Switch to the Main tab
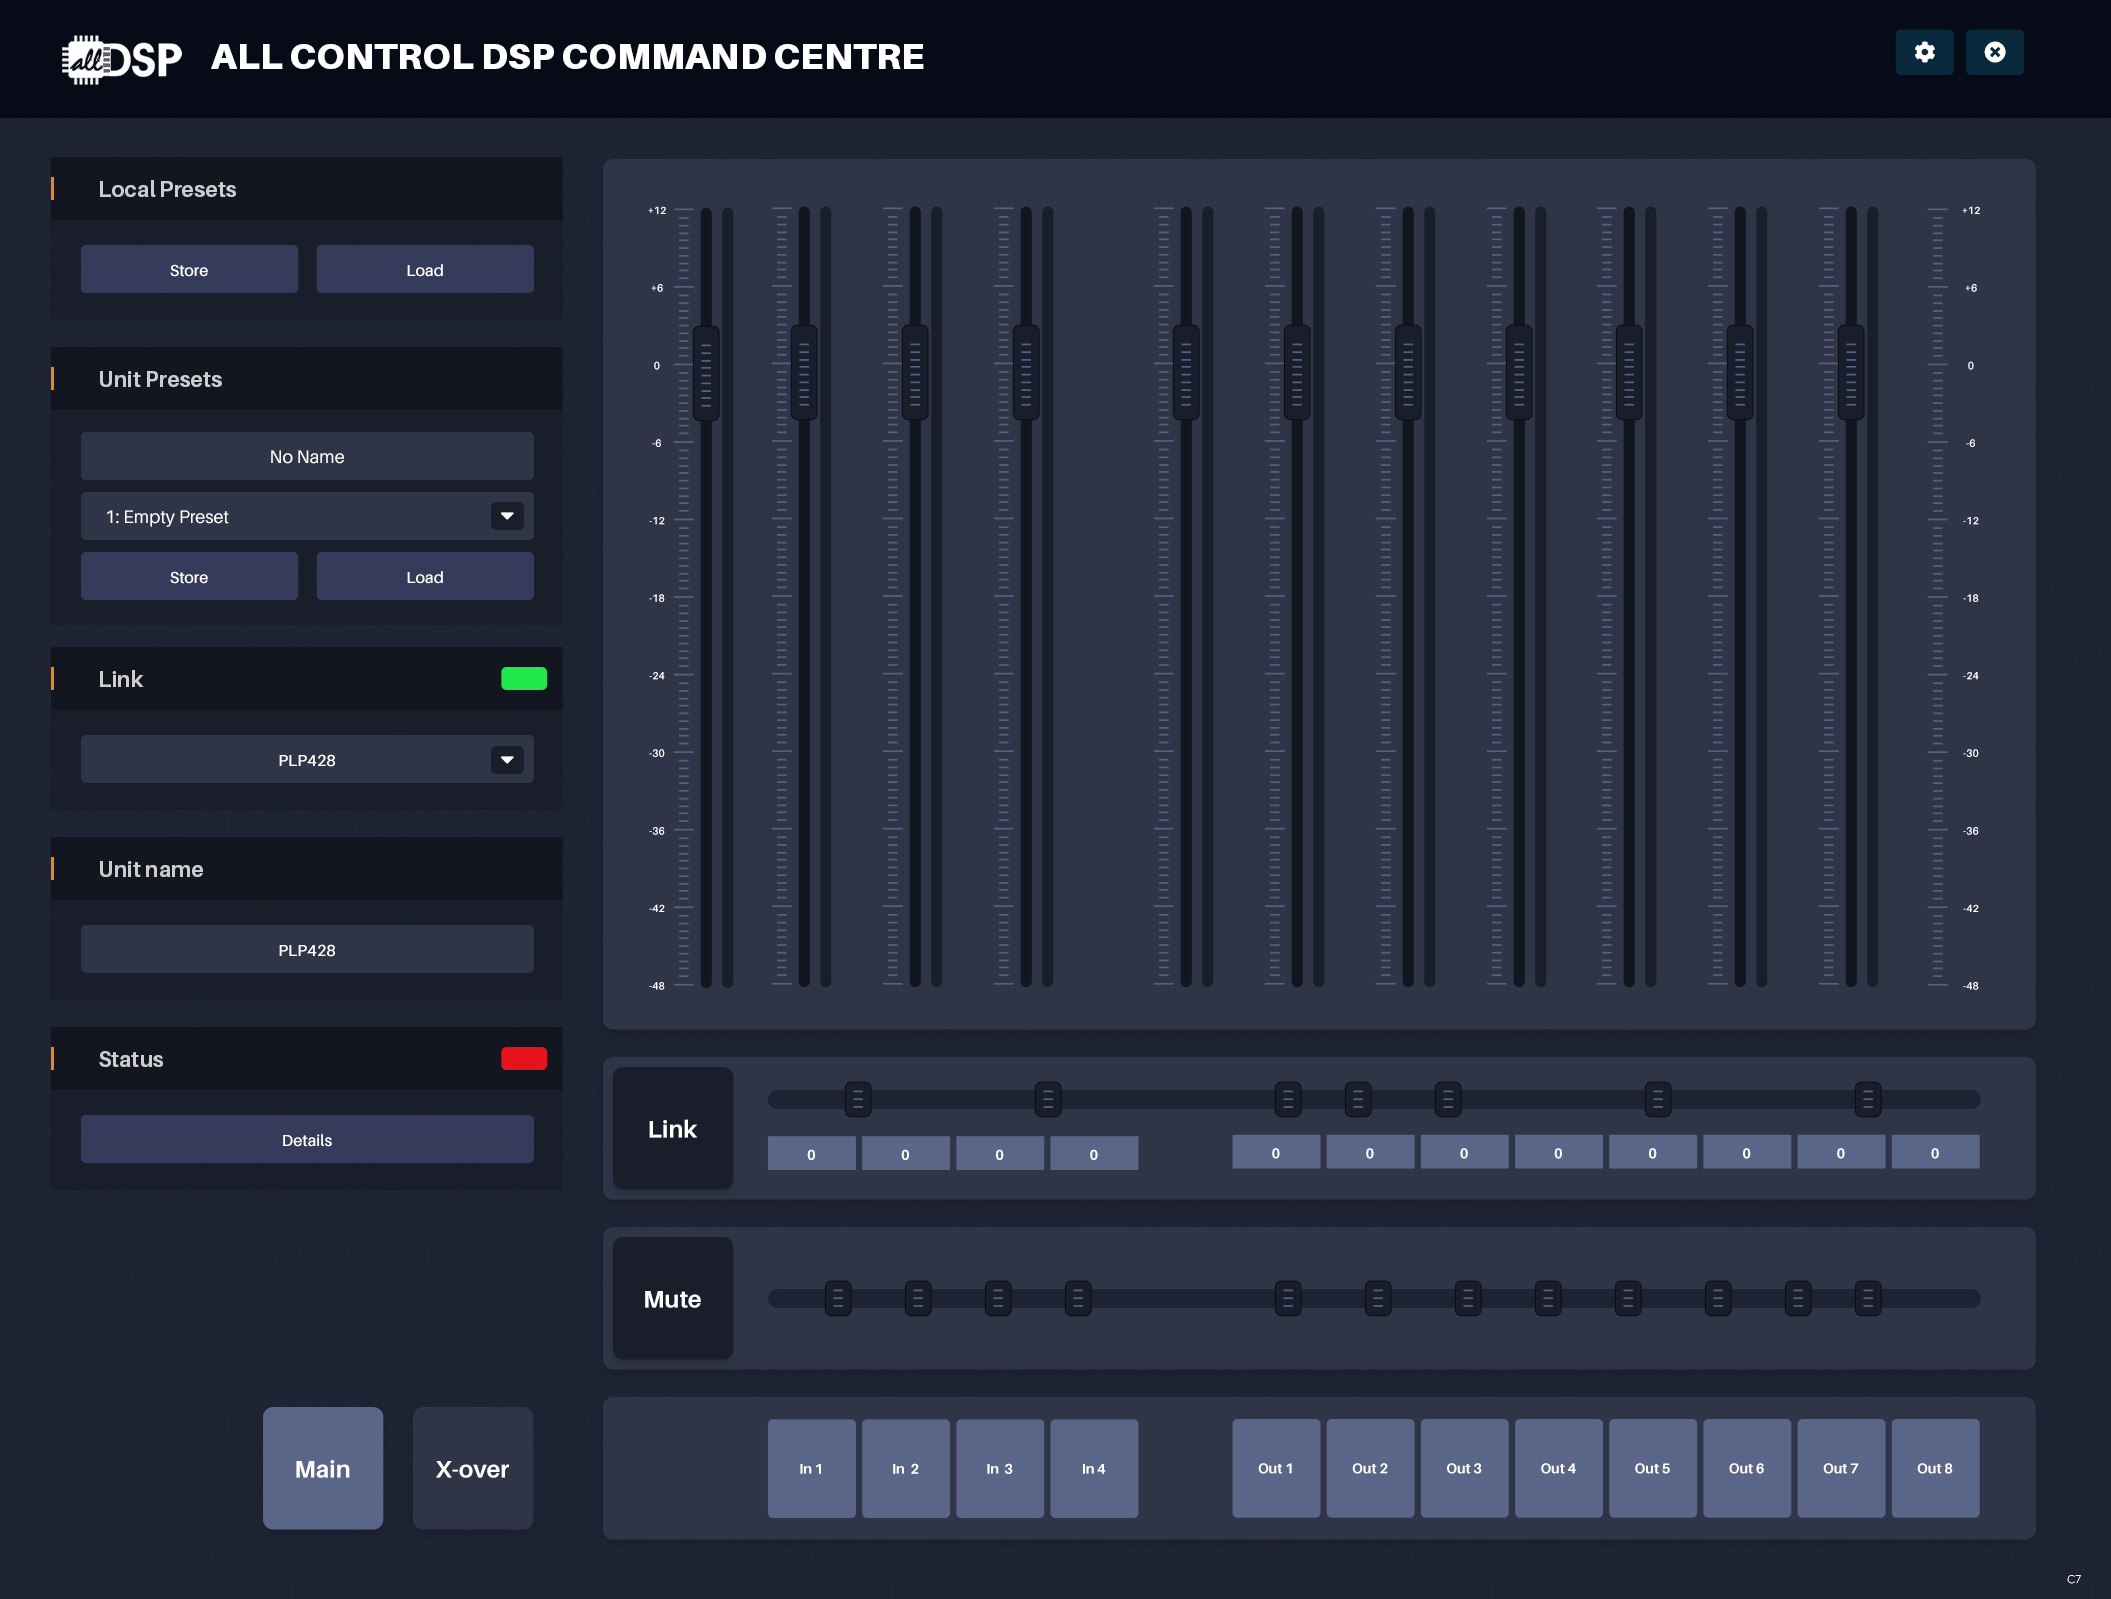Screen dimensions: 2111x1599 [322, 1468]
